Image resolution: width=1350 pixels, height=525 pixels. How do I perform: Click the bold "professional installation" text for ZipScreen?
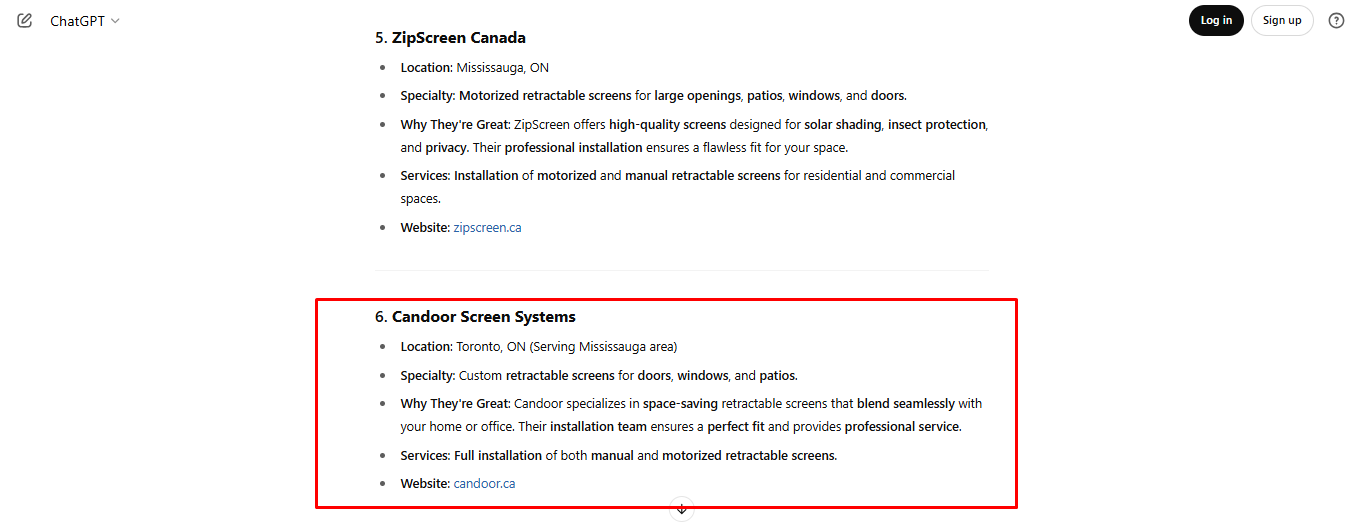click(x=573, y=148)
